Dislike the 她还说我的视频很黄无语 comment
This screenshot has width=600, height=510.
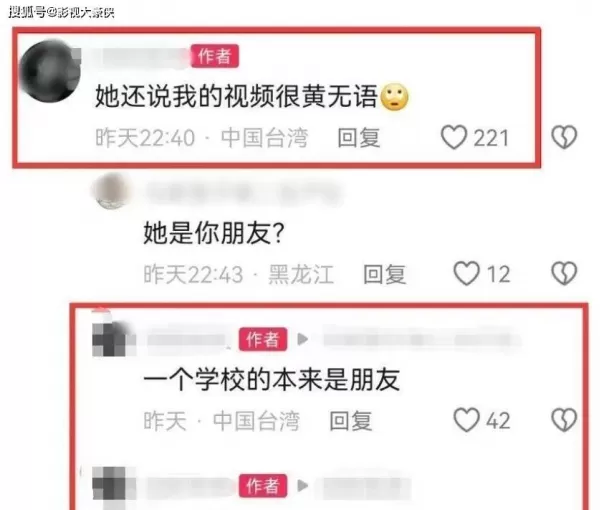[564, 137]
